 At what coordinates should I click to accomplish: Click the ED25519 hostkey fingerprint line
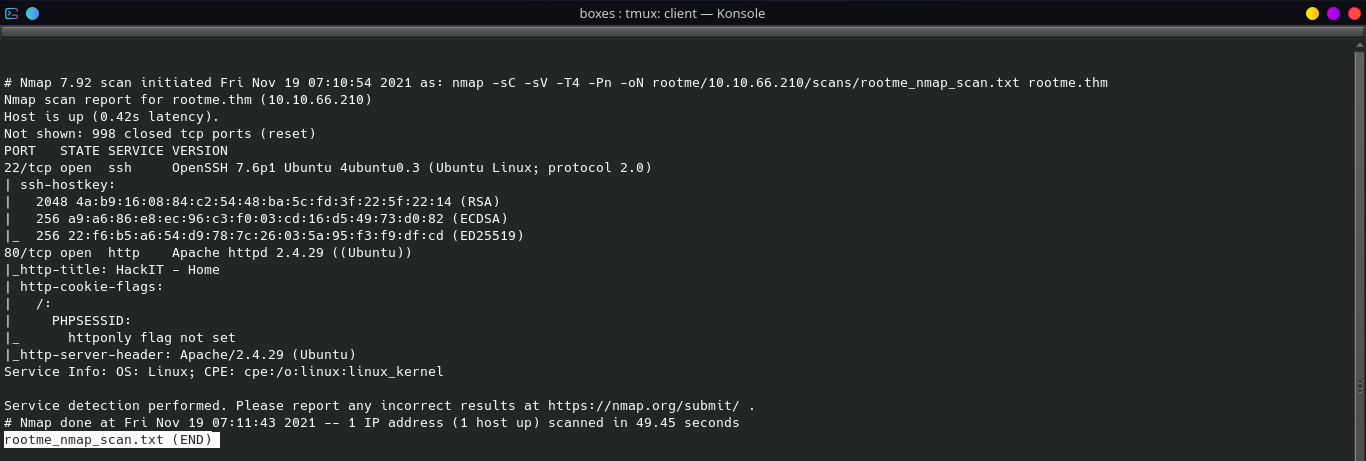pos(264,236)
